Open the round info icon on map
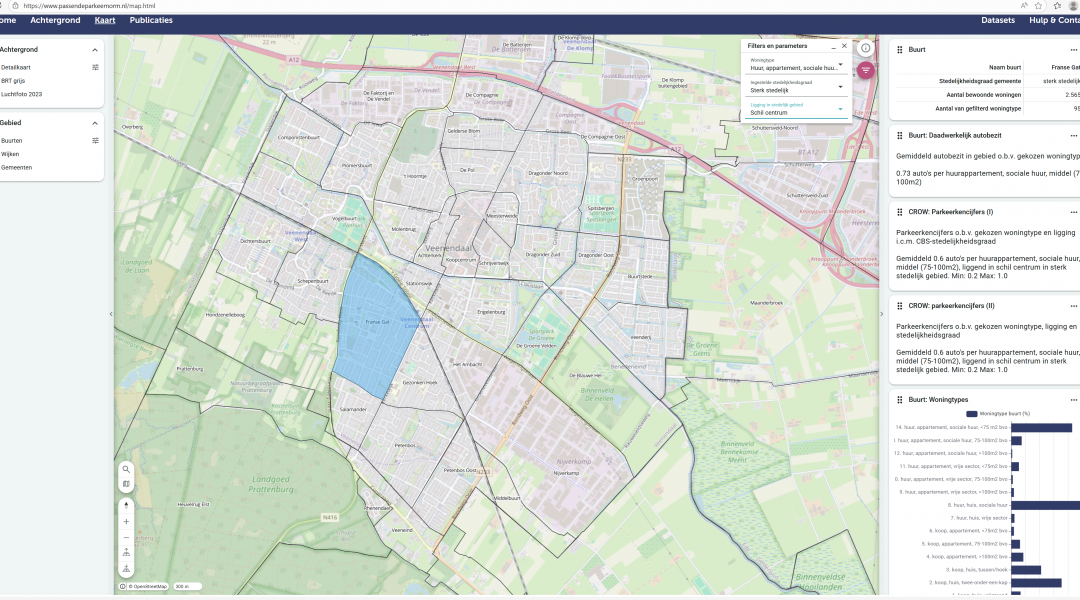This screenshot has height=600, width=1080. click(866, 47)
